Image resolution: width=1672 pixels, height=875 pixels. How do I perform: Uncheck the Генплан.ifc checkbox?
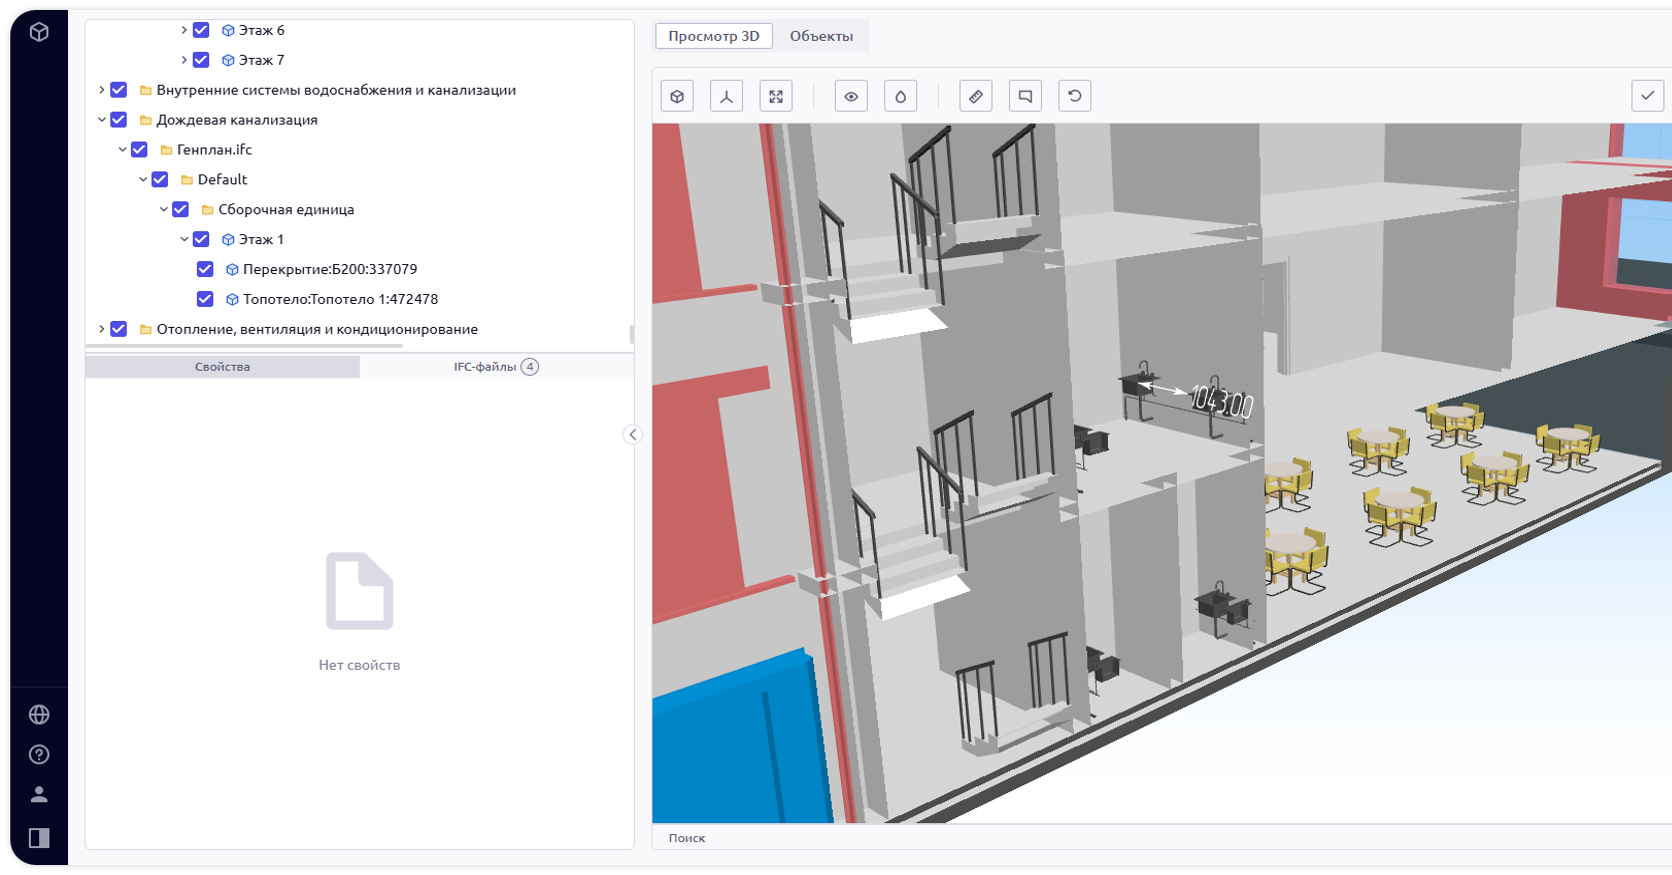[140, 150]
